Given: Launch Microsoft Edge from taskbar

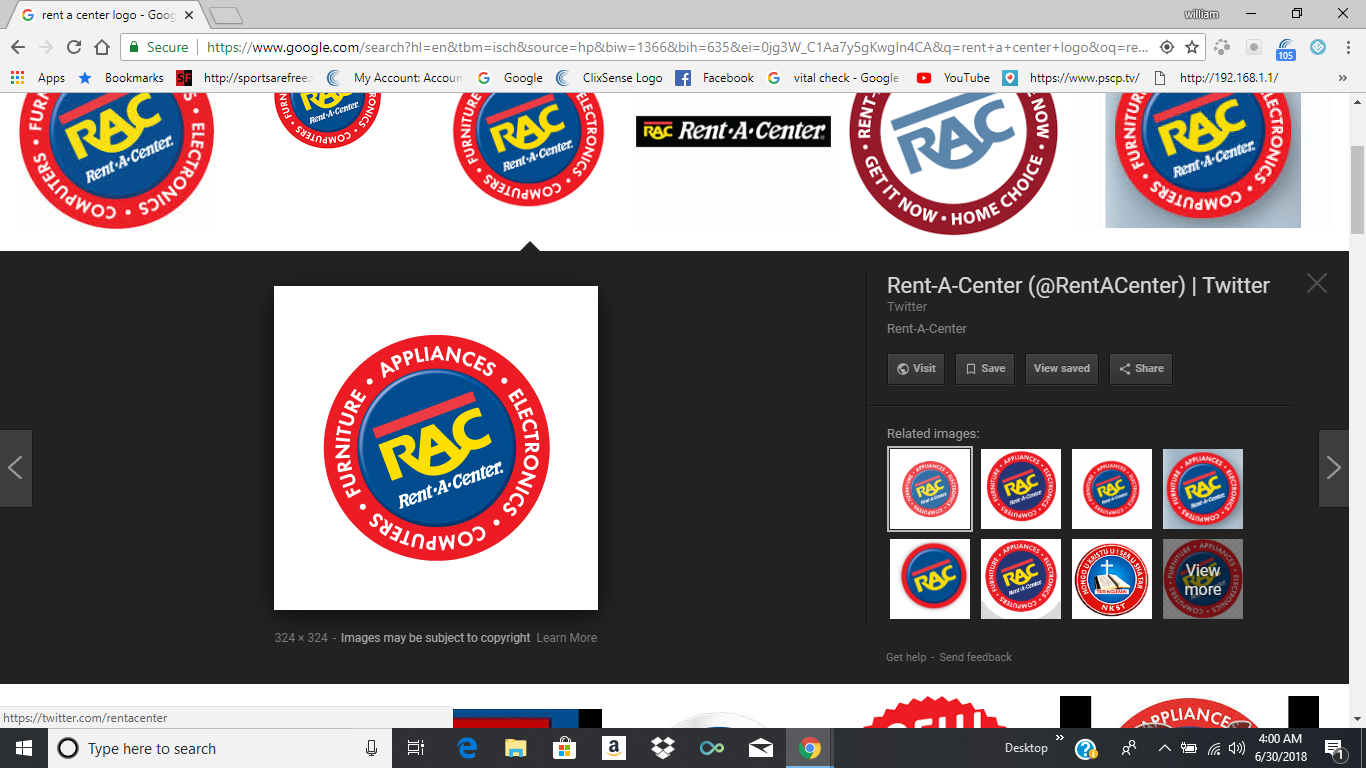Looking at the screenshot, I should 466,748.
